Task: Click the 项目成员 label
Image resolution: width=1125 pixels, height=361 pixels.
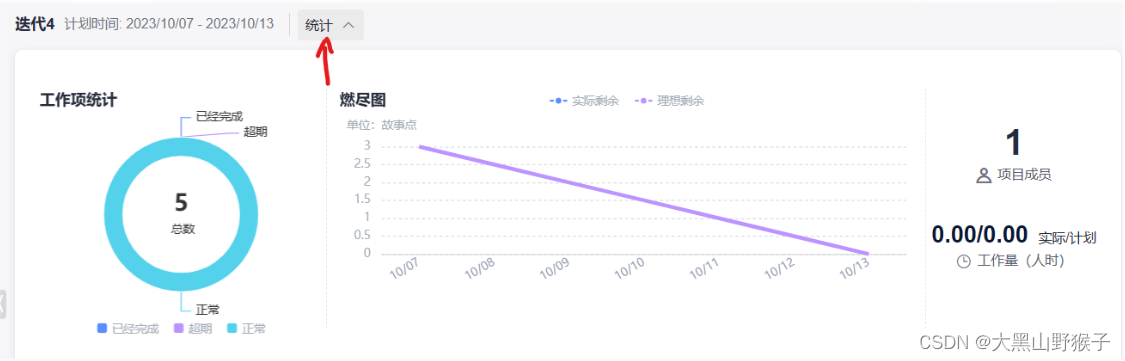Action: click(1025, 174)
